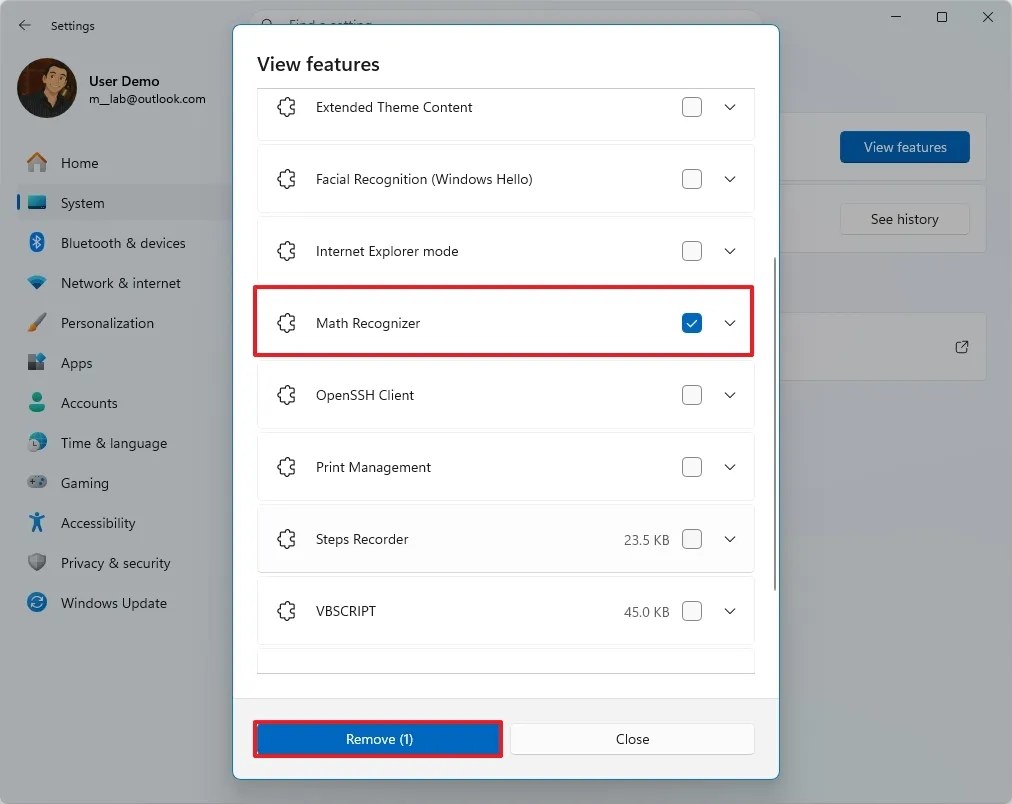Image resolution: width=1012 pixels, height=804 pixels.
Task: Uncheck the Math Recognizer checkbox
Action: [x=691, y=323]
